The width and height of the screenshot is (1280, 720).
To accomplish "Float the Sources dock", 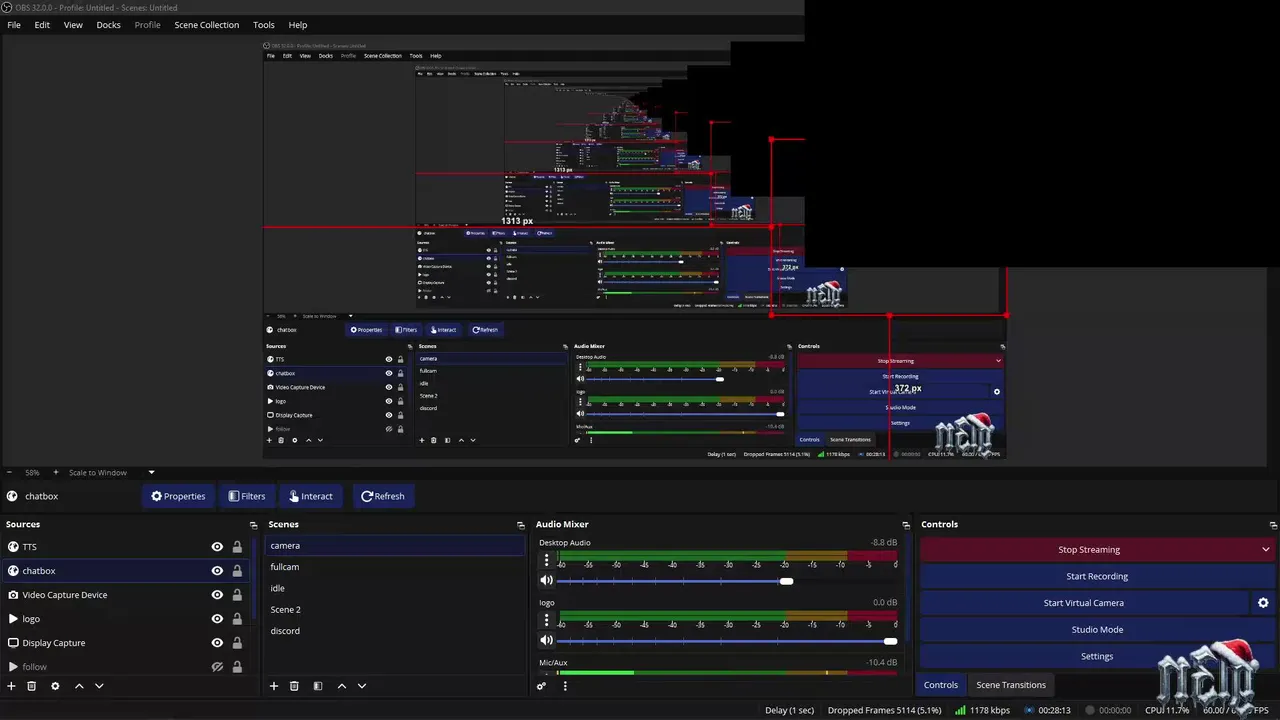I will click(254, 525).
